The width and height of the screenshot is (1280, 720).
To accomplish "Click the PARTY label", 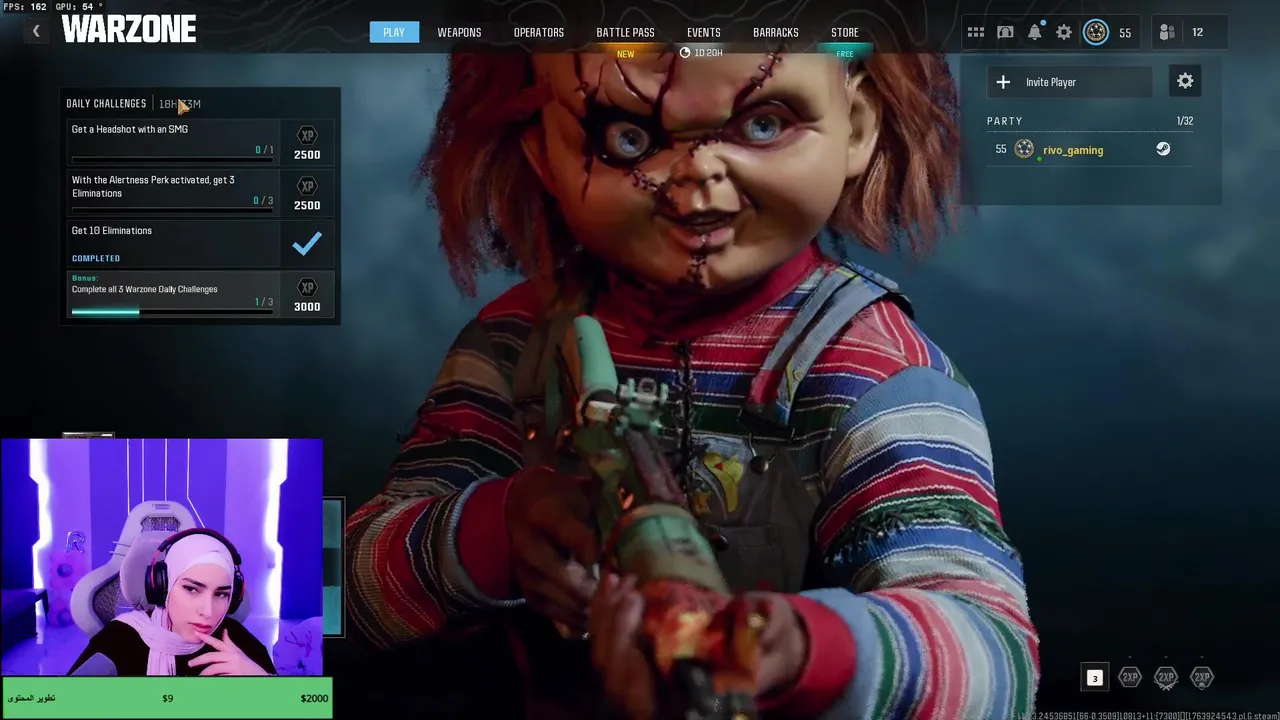I will (x=1005, y=121).
